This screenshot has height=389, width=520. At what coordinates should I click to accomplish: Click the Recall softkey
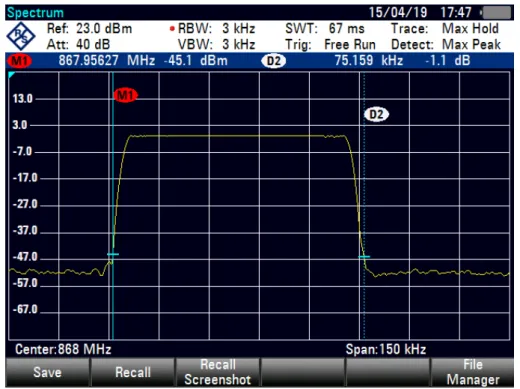[x=133, y=372]
